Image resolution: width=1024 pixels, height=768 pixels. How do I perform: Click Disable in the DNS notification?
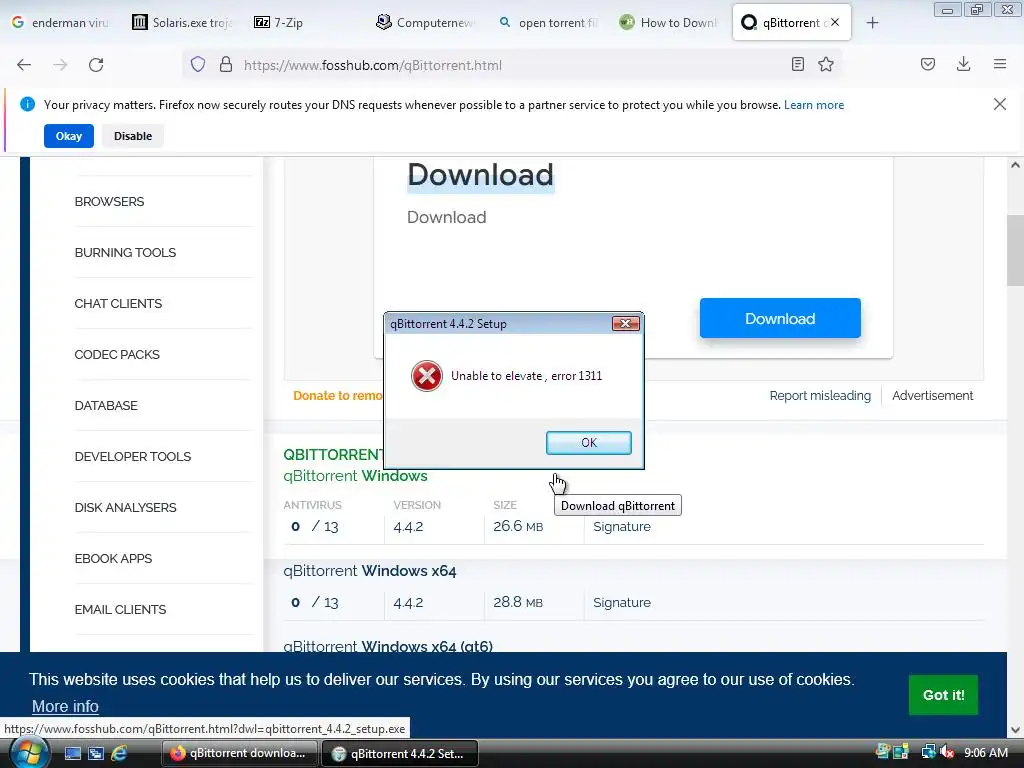133,136
